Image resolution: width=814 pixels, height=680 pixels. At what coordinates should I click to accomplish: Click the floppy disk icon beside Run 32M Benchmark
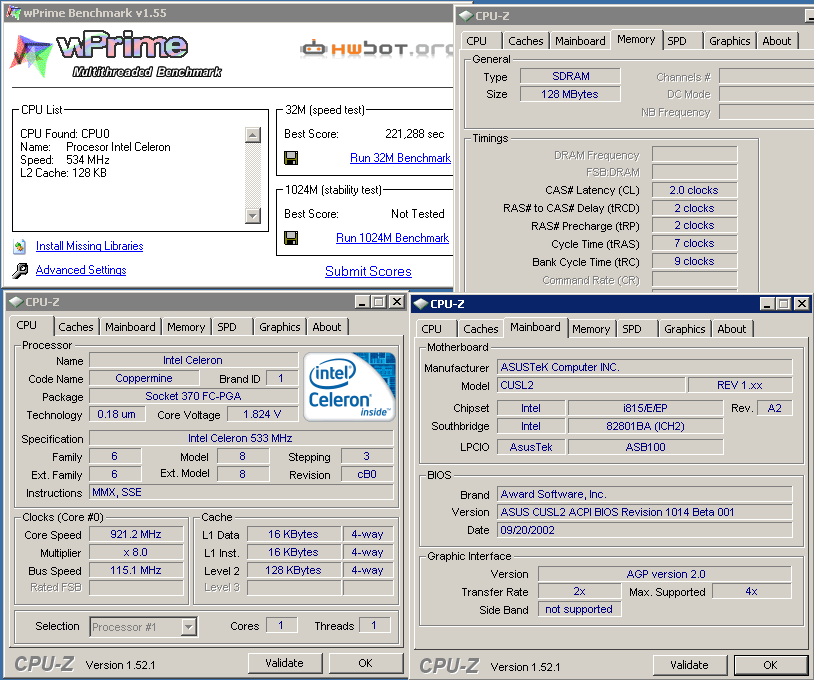tap(291, 158)
